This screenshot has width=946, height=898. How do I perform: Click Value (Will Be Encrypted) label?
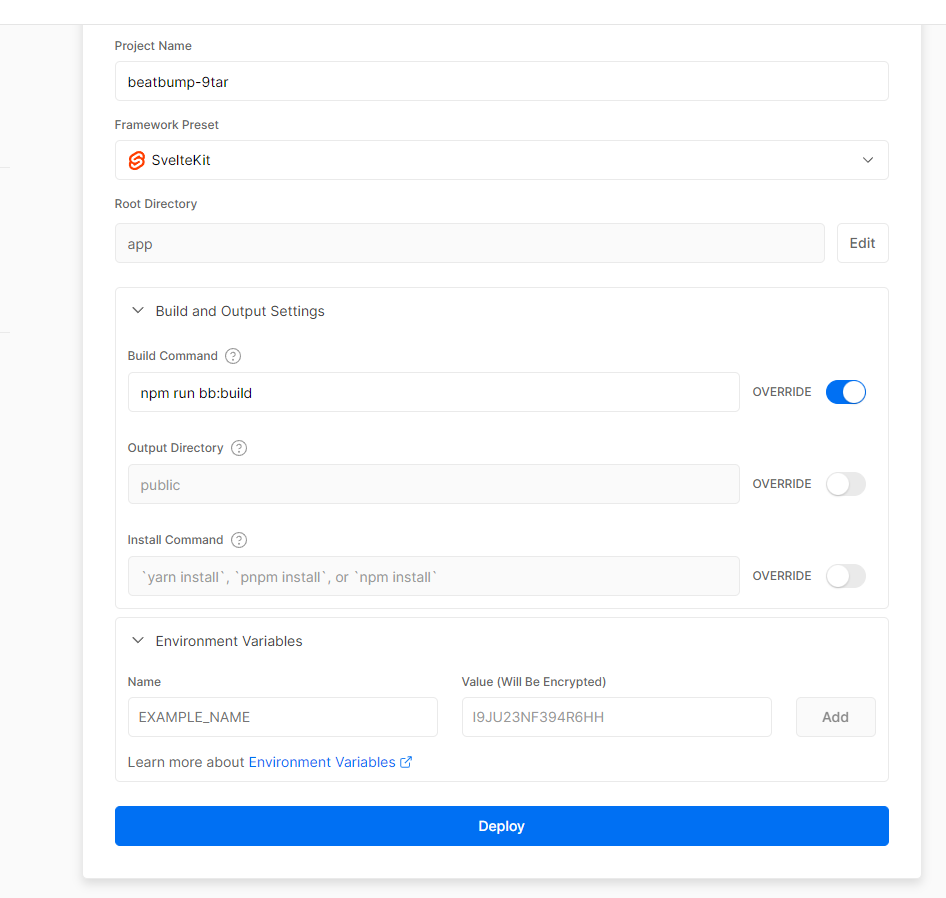pyautogui.click(x=534, y=682)
